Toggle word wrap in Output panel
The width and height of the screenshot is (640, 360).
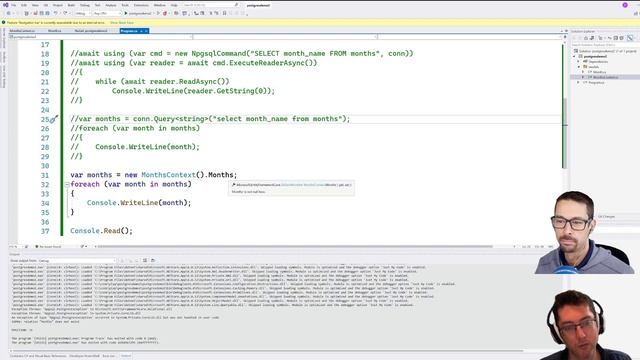pyautogui.click(x=153, y=260)
